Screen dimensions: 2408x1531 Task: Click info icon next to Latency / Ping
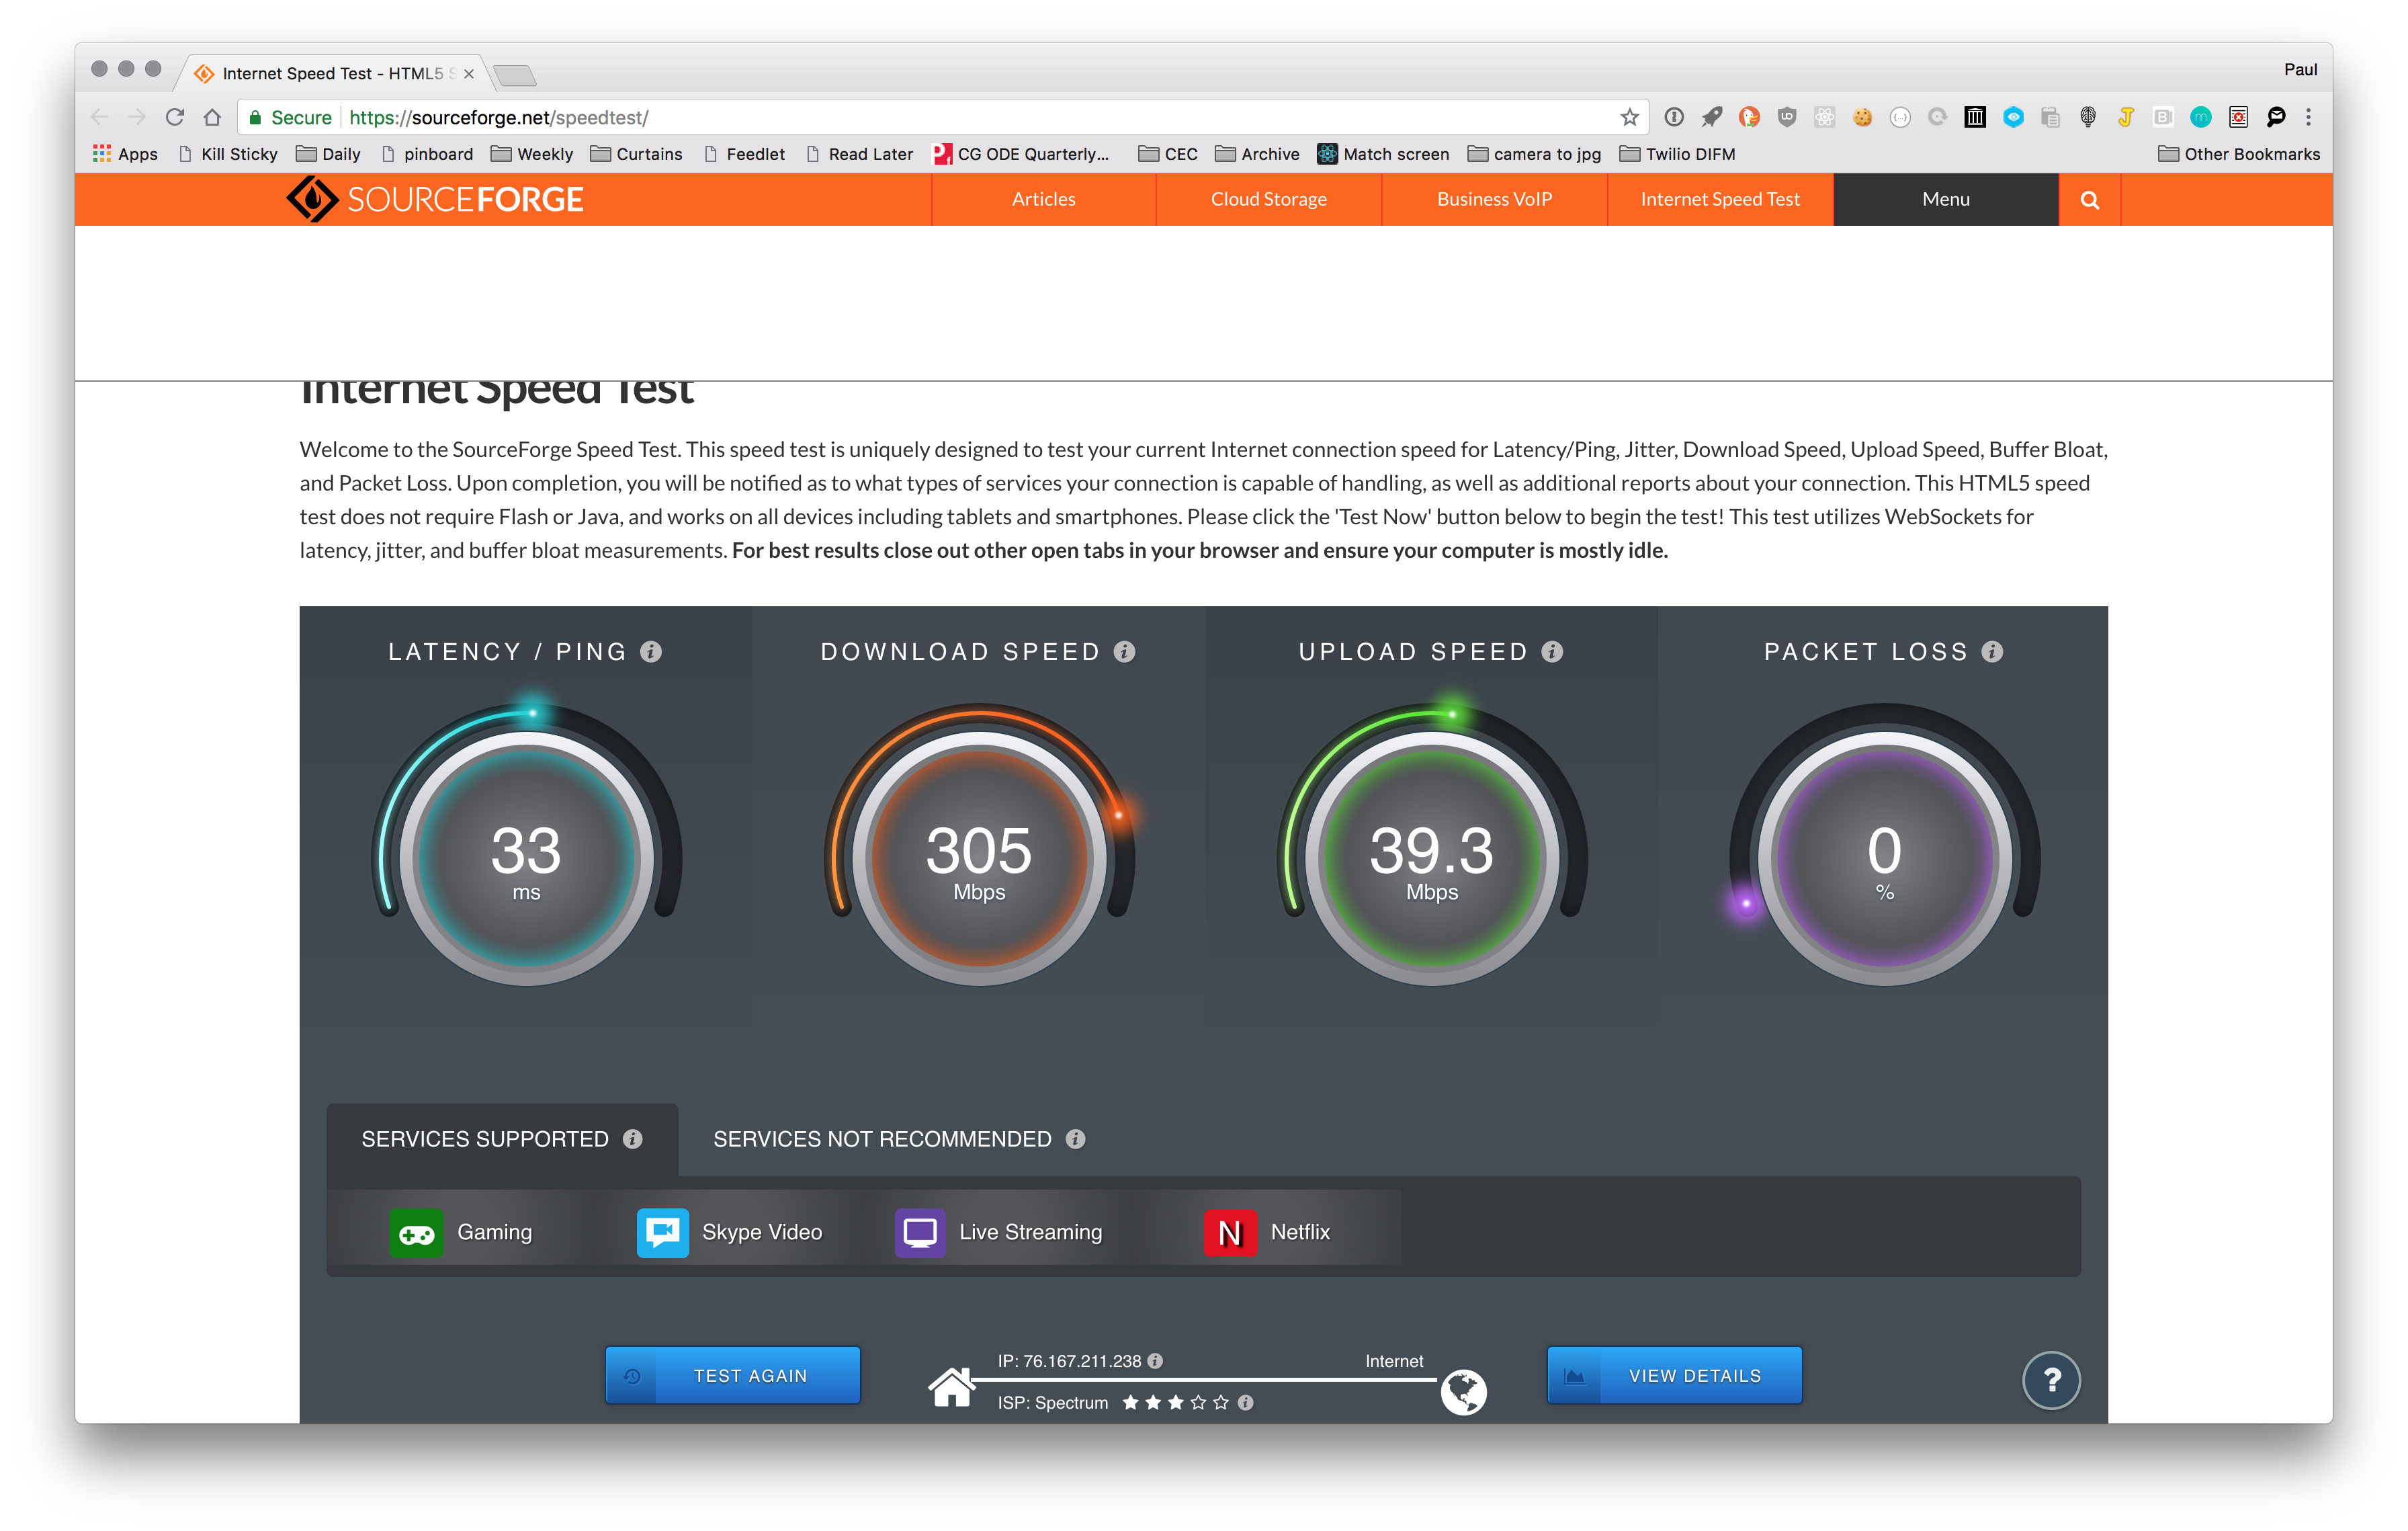[651, 652]
